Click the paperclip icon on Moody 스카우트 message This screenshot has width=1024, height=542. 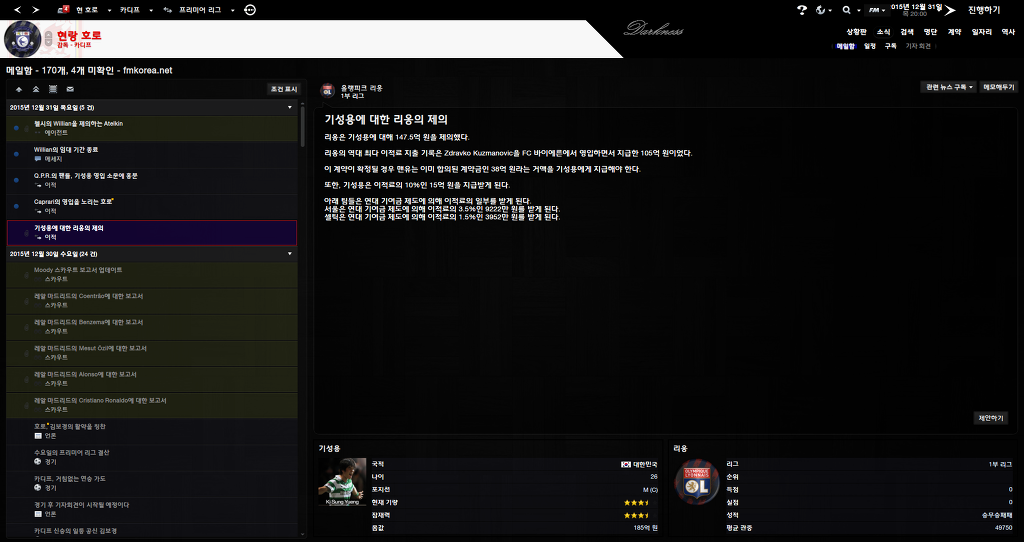tap(27, 274)
